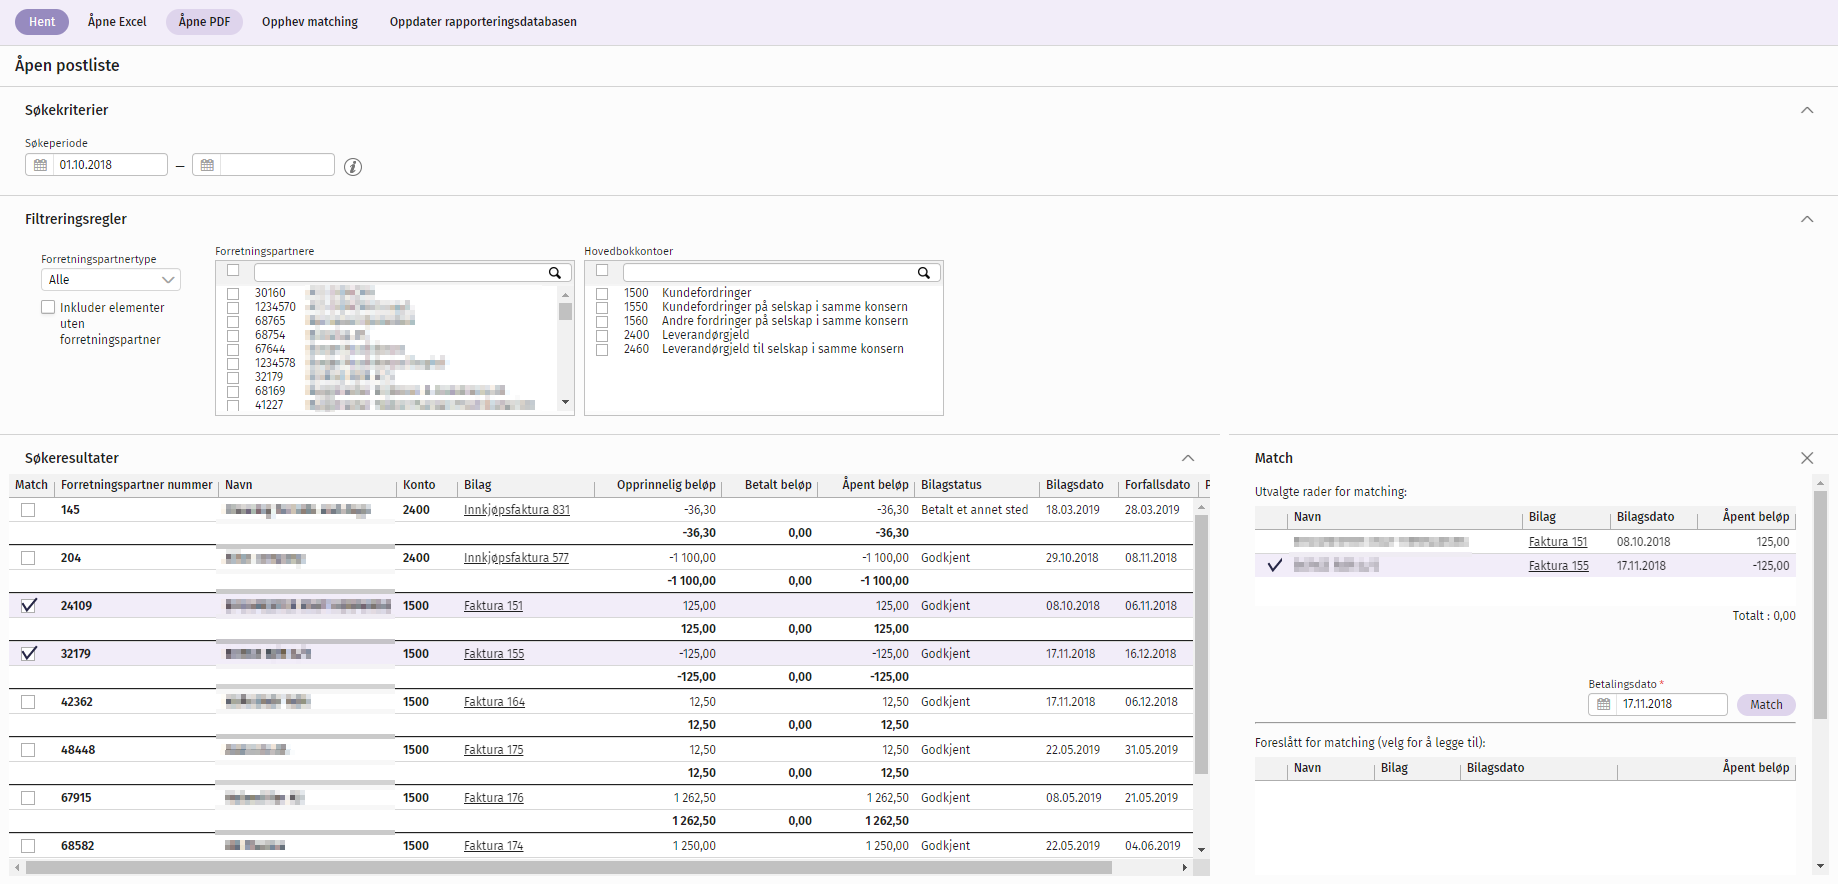Screen dimensions: 1838x884
Task: Check partner 1234570 in Forretningspartnere list
Action: coord(233,308)
